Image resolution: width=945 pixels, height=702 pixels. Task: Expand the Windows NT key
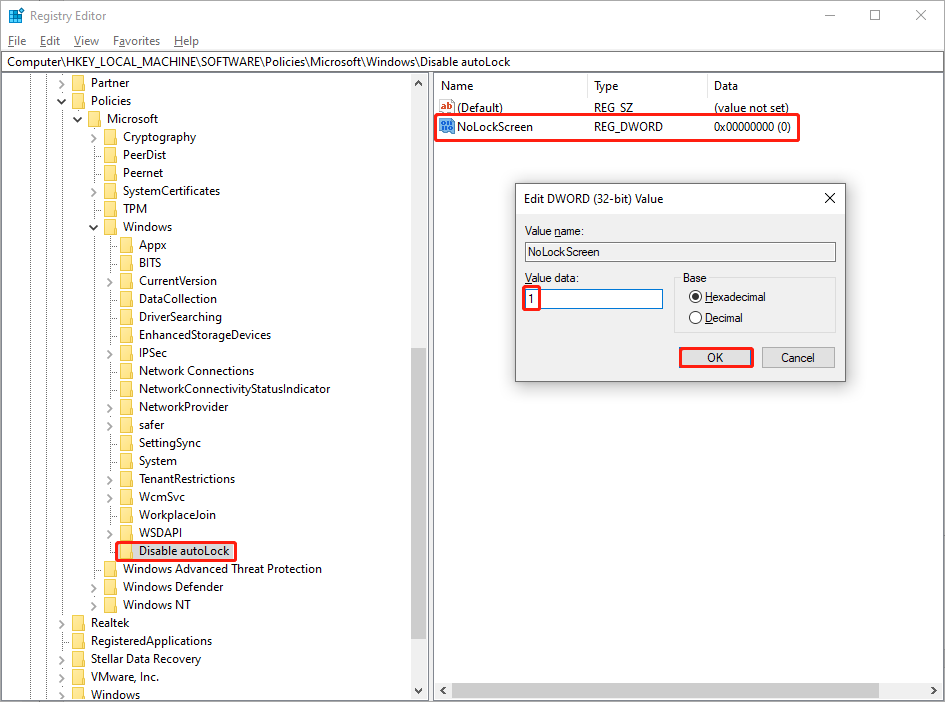pos(94,606)
